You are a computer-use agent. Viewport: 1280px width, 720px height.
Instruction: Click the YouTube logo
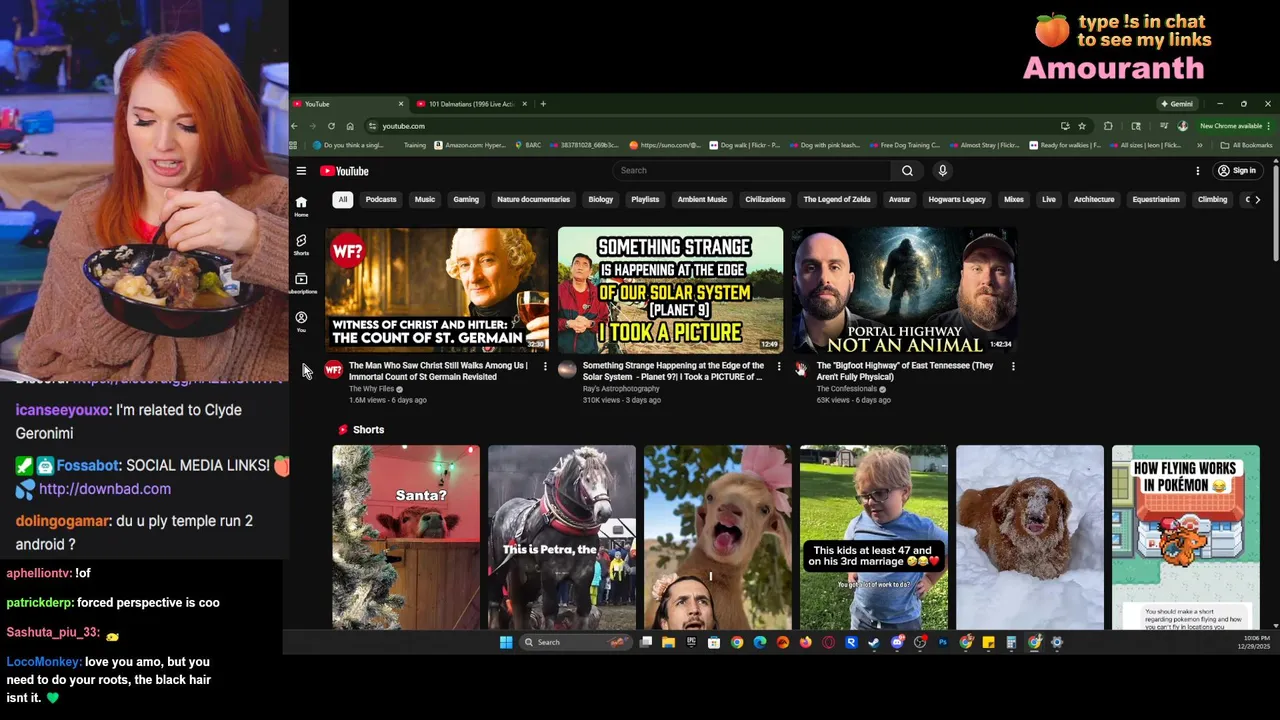(344, 171)
